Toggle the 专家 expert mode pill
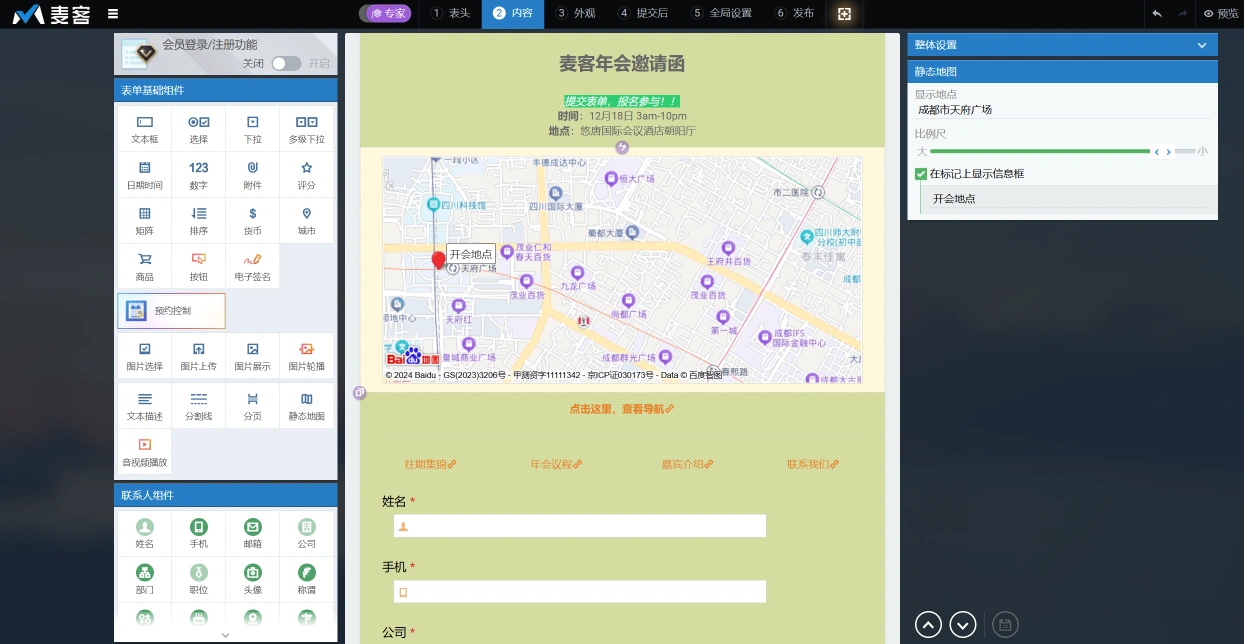The height and width of the screenshot is (644, 1244). click(385, 14)
